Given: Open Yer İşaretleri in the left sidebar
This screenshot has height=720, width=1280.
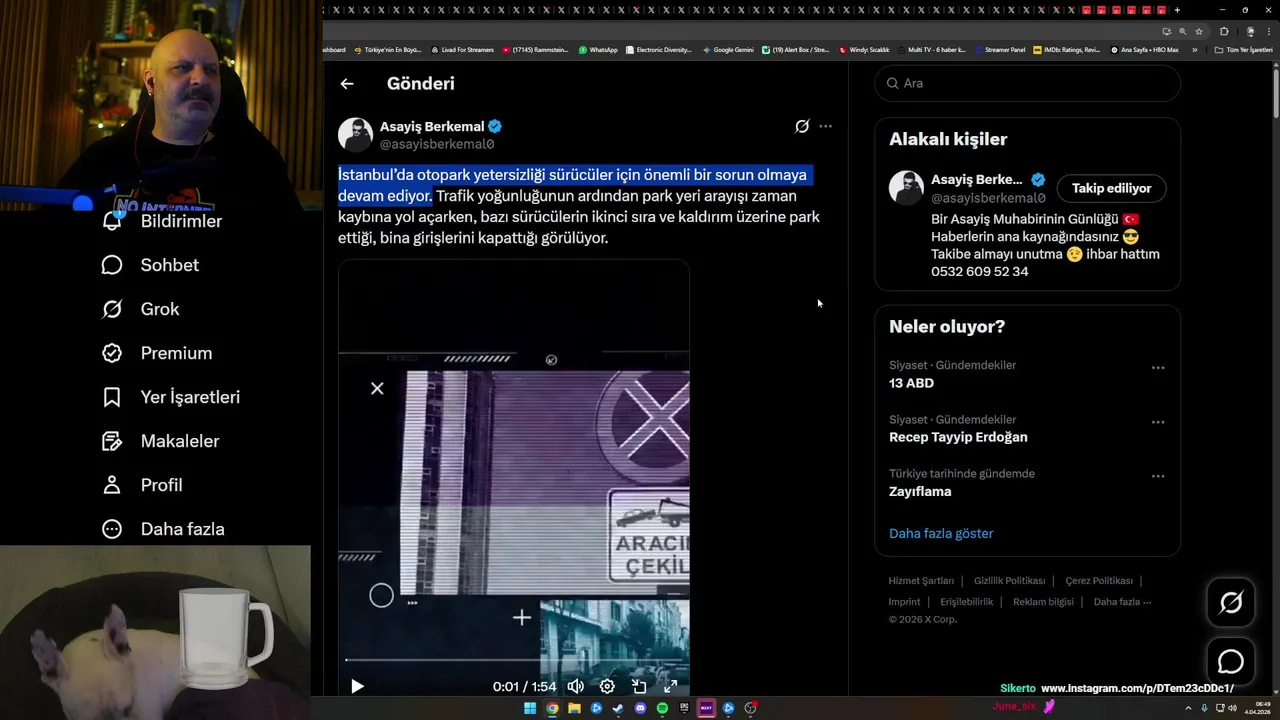Looking at the screenshot, I should pyautogui.click(x=171, y=397).
